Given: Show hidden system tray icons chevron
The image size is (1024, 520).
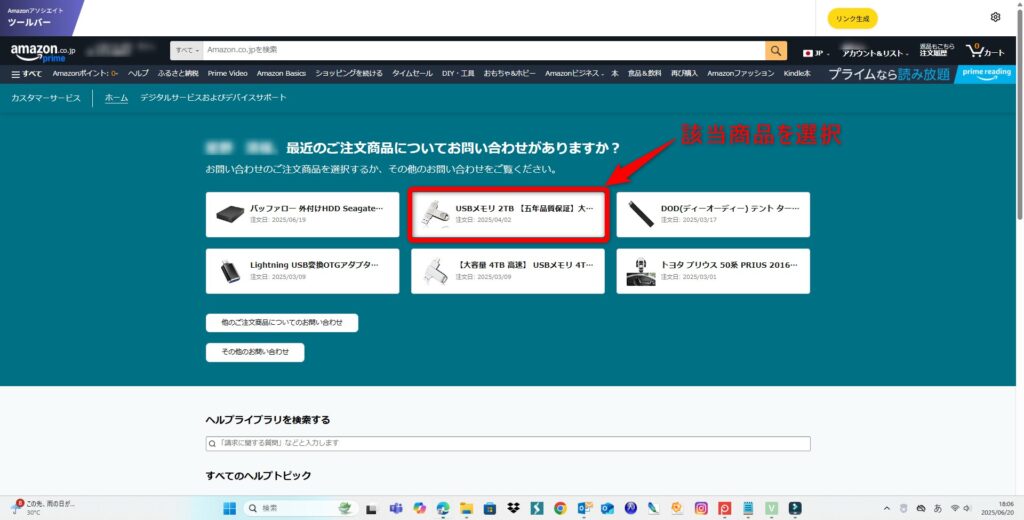Looking at the screenshot, I should pos(886,508).
